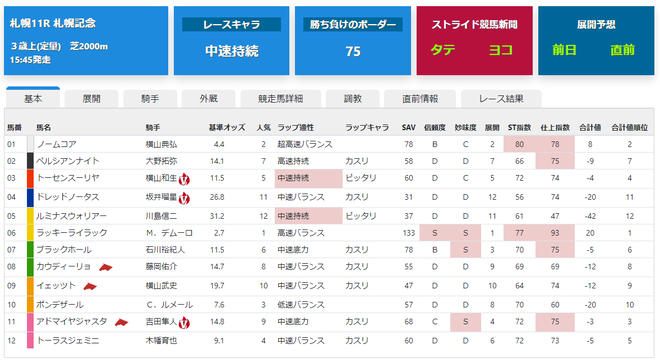
Task: Click jockey name 横山典弘
Action: click(x=161, y=144)
